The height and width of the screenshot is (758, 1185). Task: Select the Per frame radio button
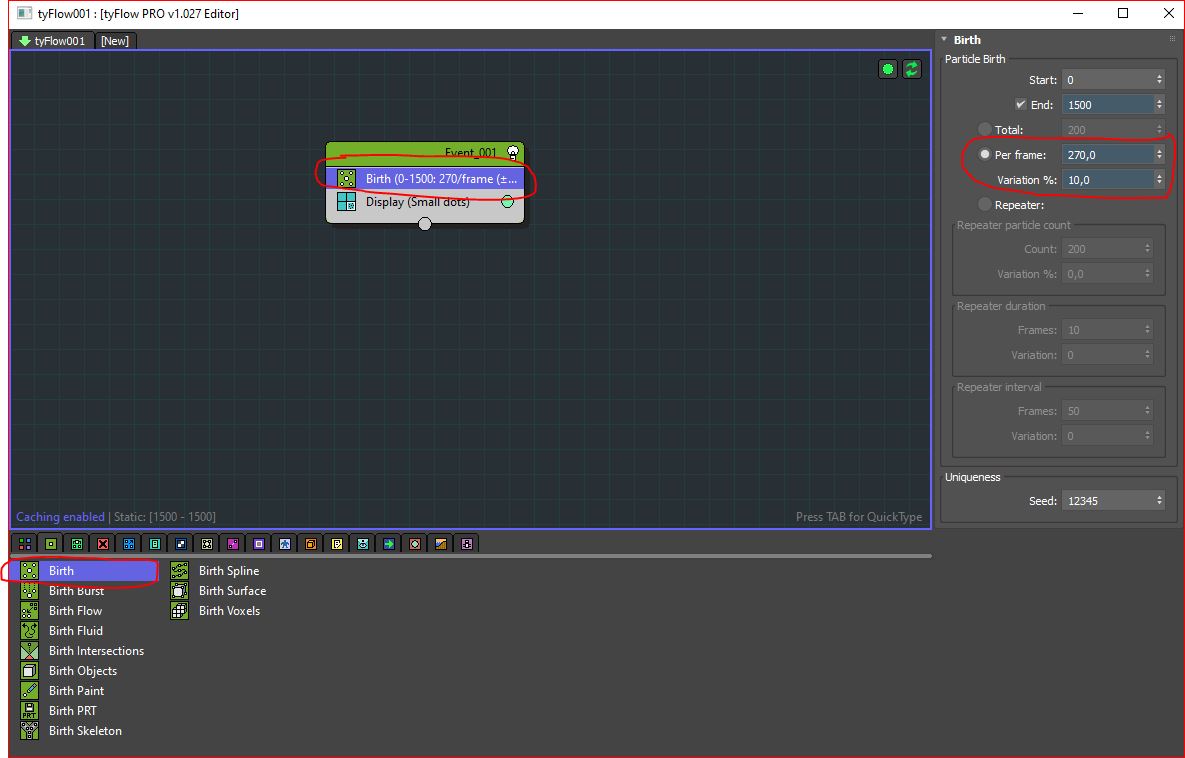[x=985, y=154]
